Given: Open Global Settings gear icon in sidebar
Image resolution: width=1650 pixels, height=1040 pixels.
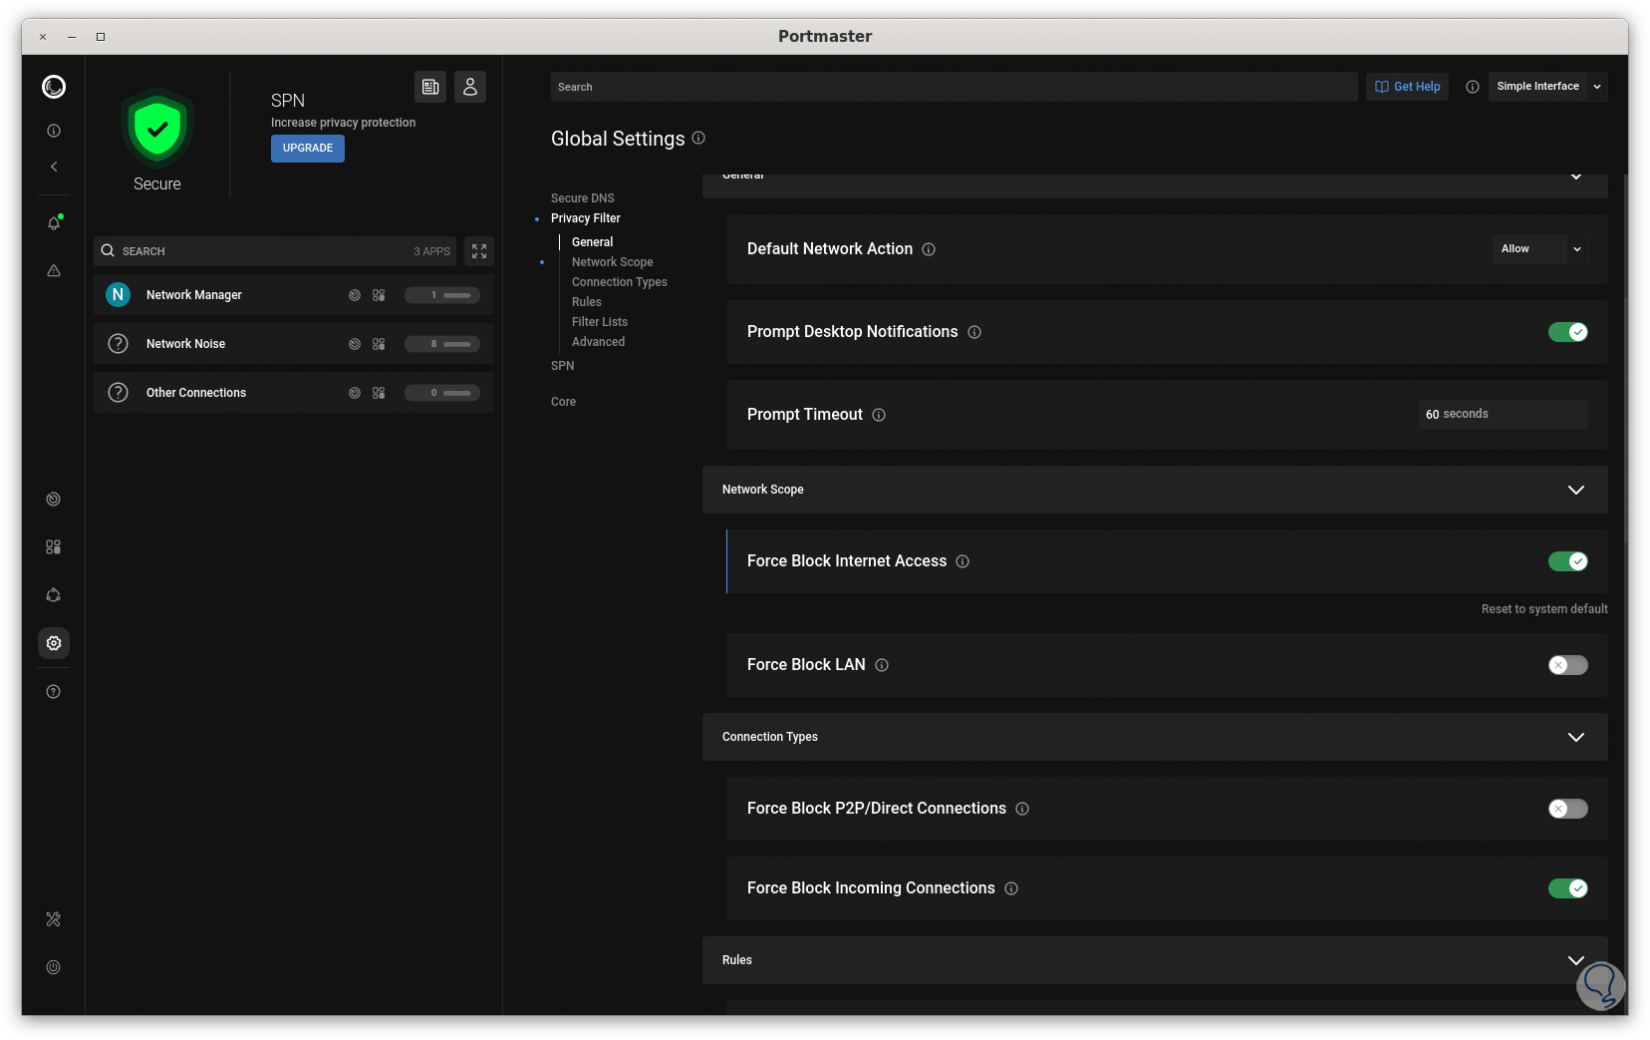Looking at the screenshot, I should (54, 643).
